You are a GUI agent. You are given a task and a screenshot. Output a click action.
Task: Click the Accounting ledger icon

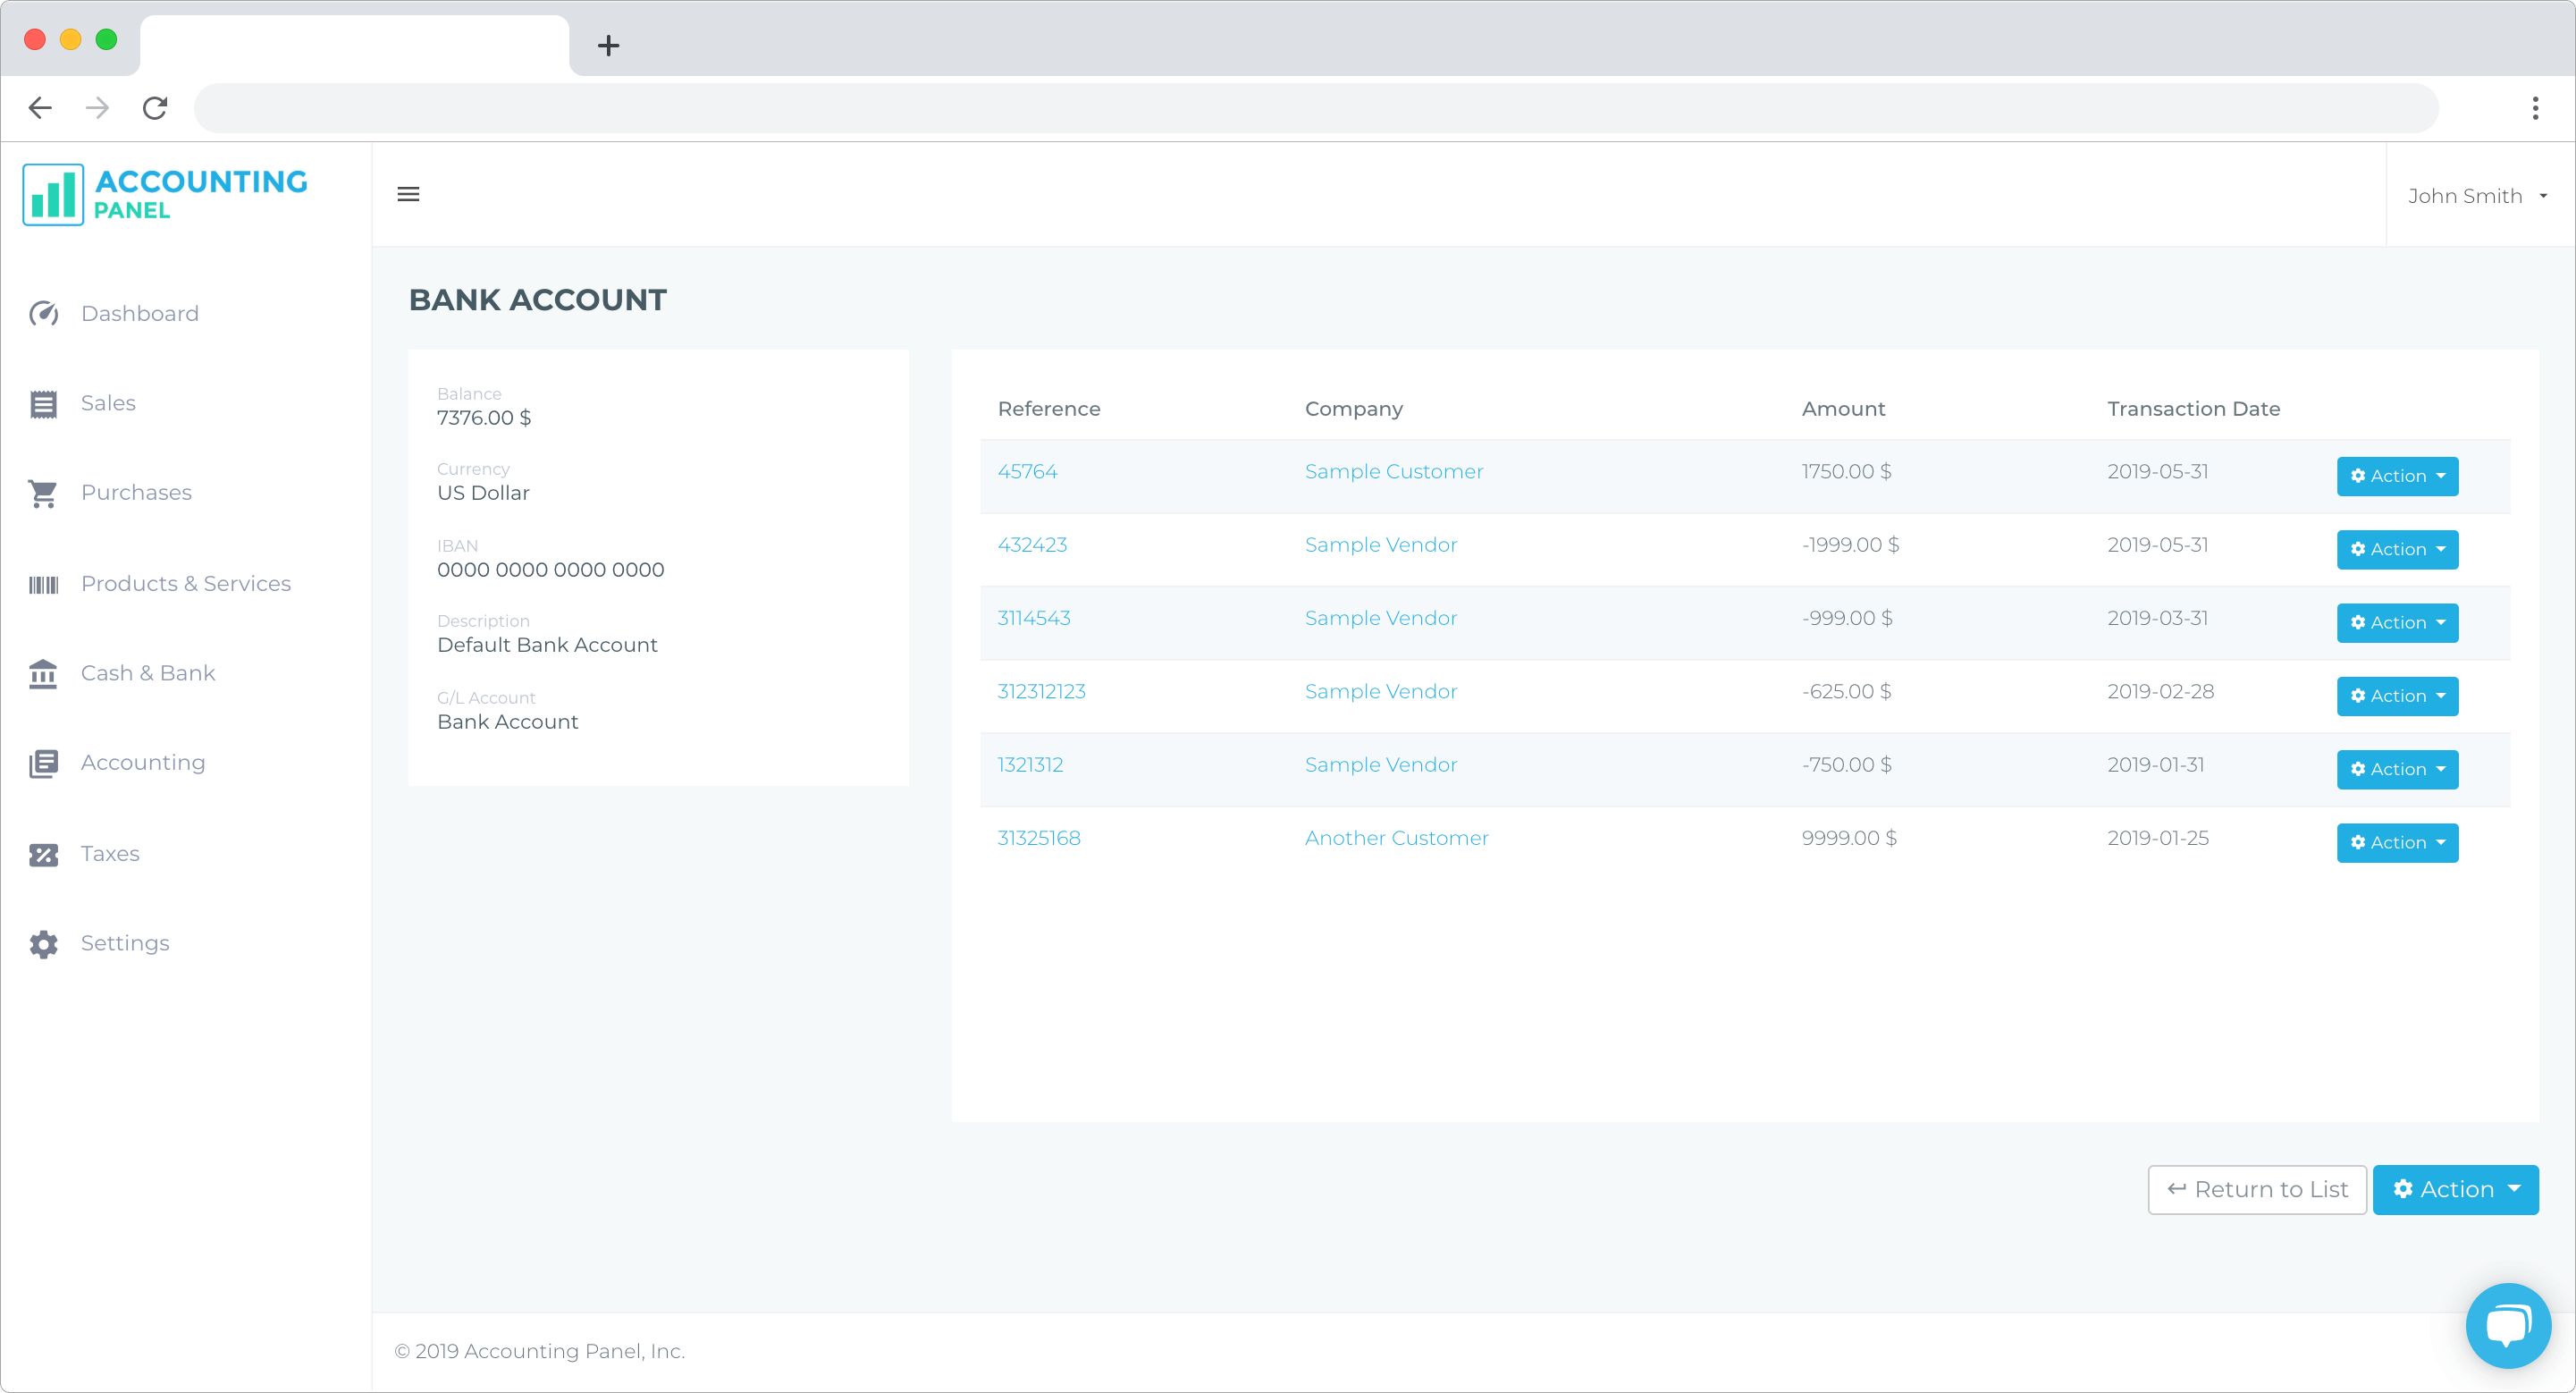click(x=43, y=764)
